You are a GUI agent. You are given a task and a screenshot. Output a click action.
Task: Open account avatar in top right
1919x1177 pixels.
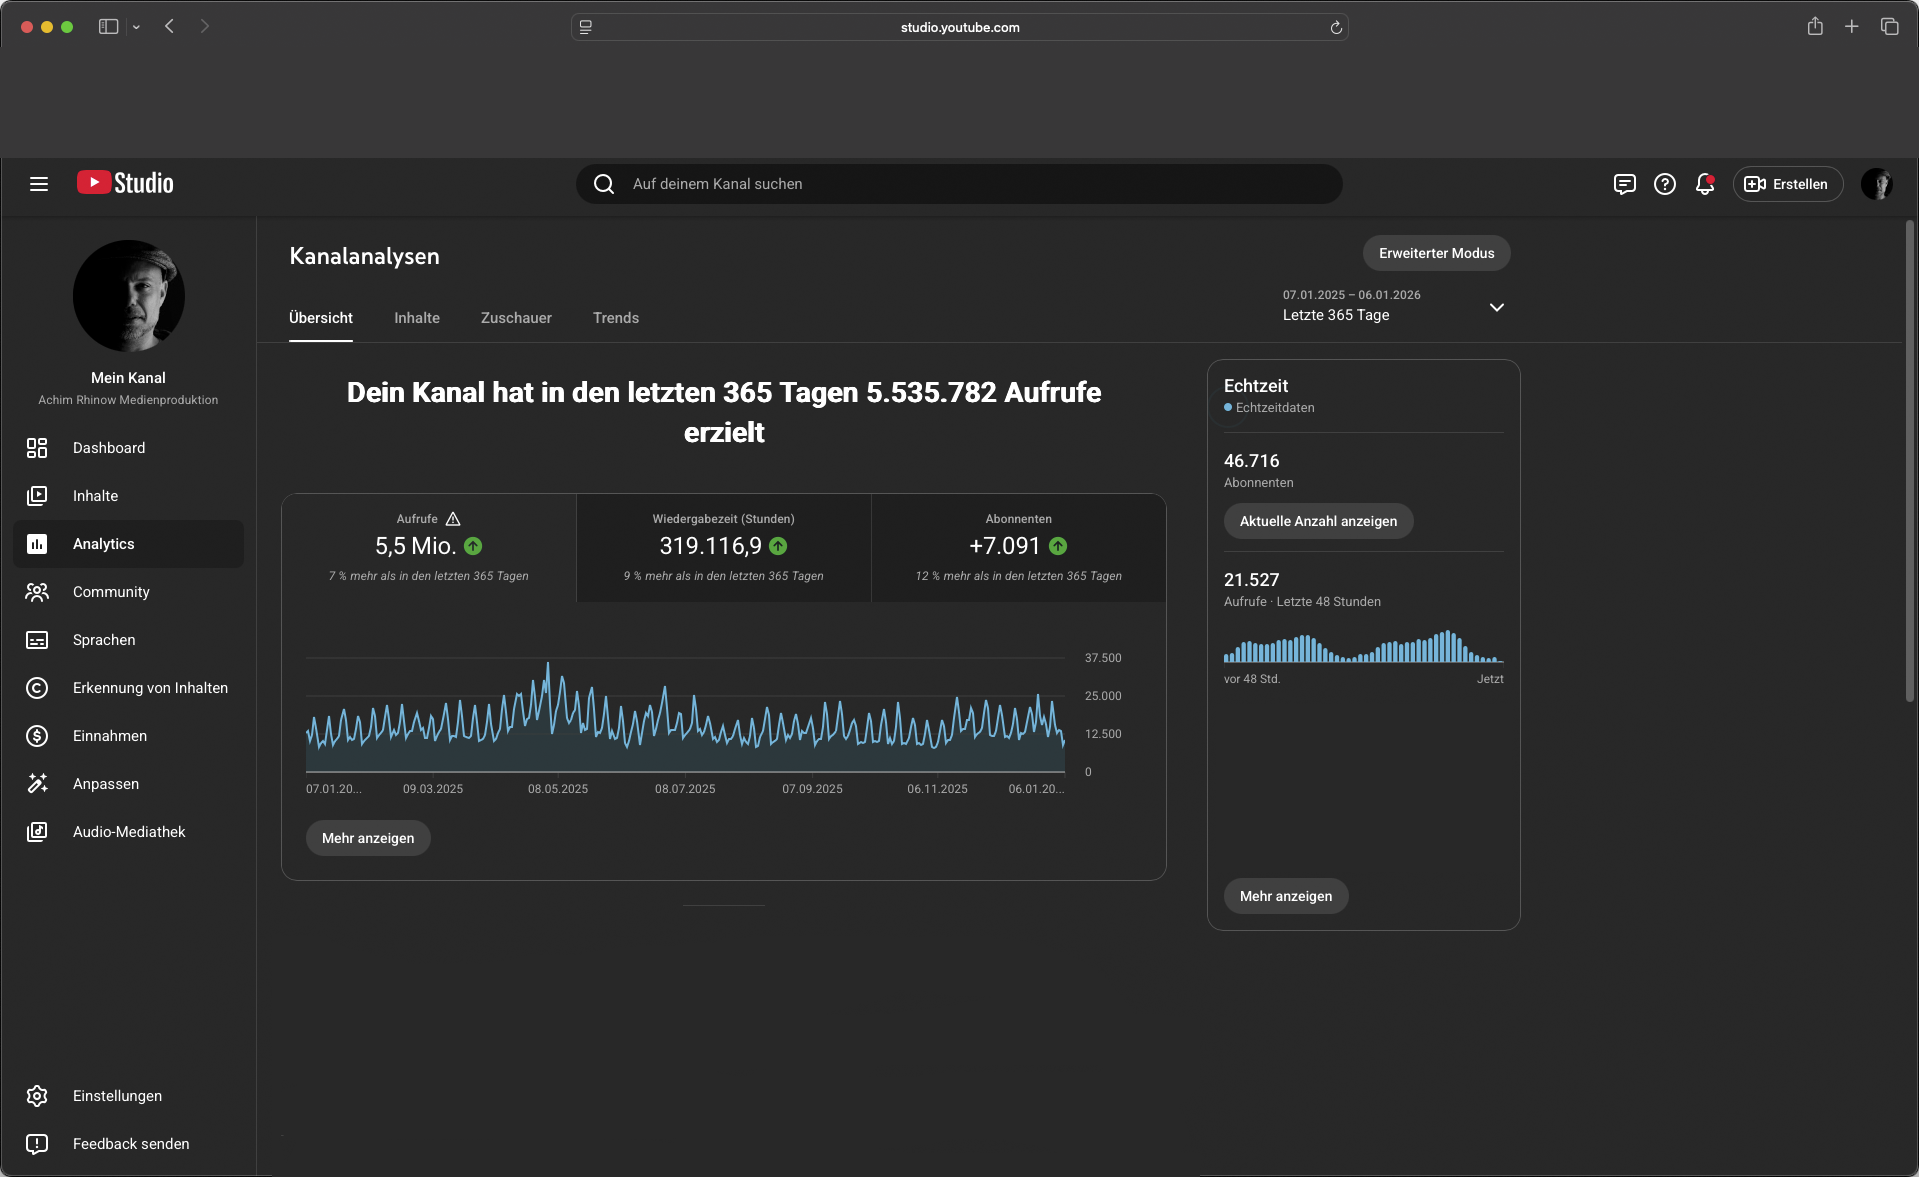[1876, 184]
